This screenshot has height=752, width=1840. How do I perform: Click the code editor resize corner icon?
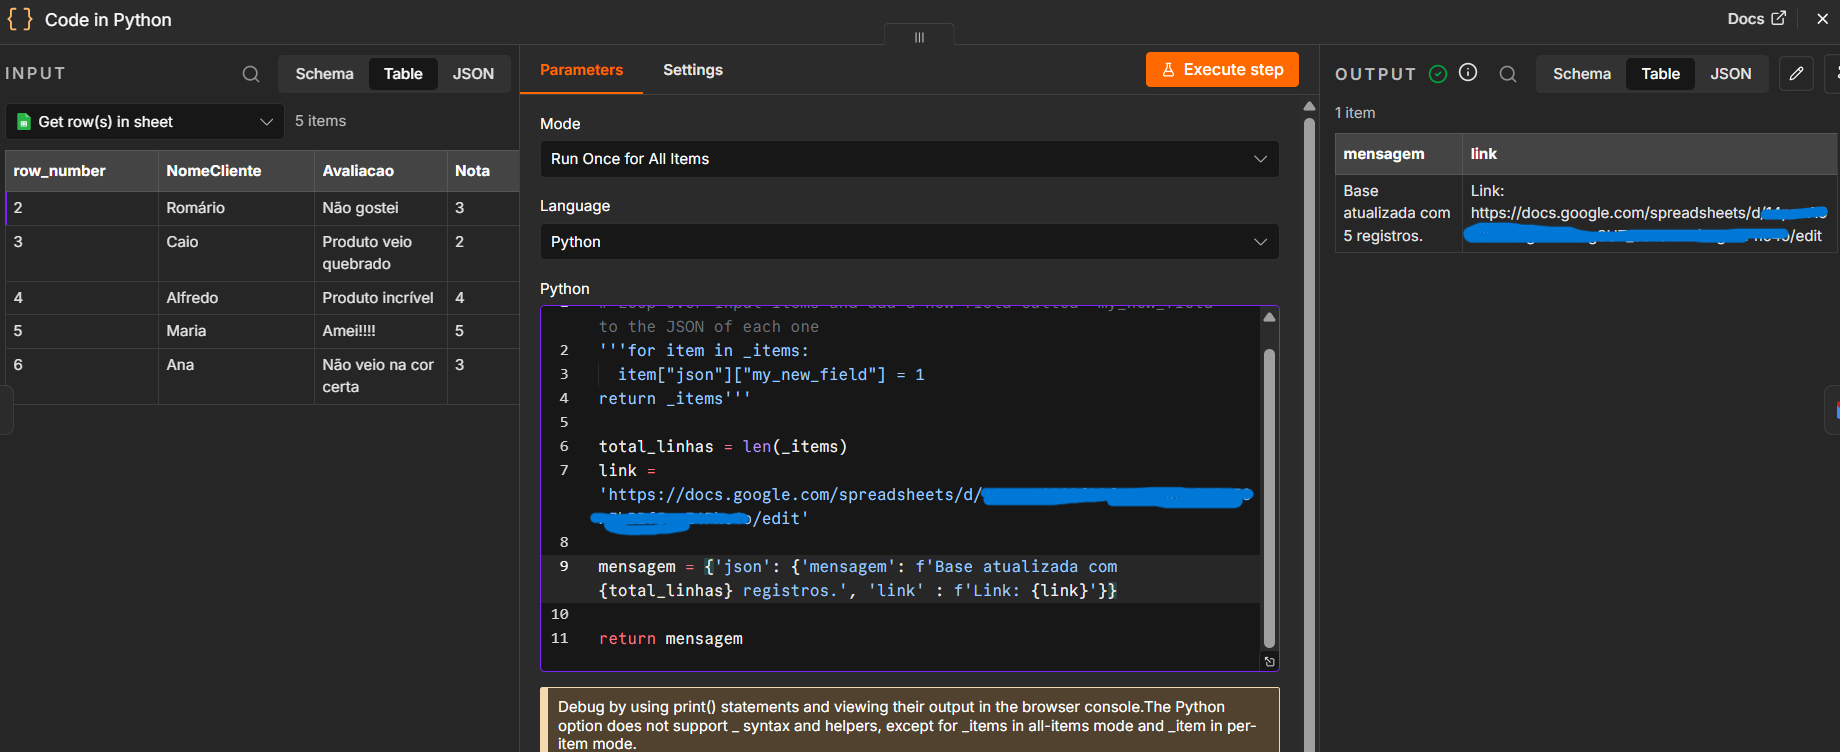click(x=1269, y=661)
